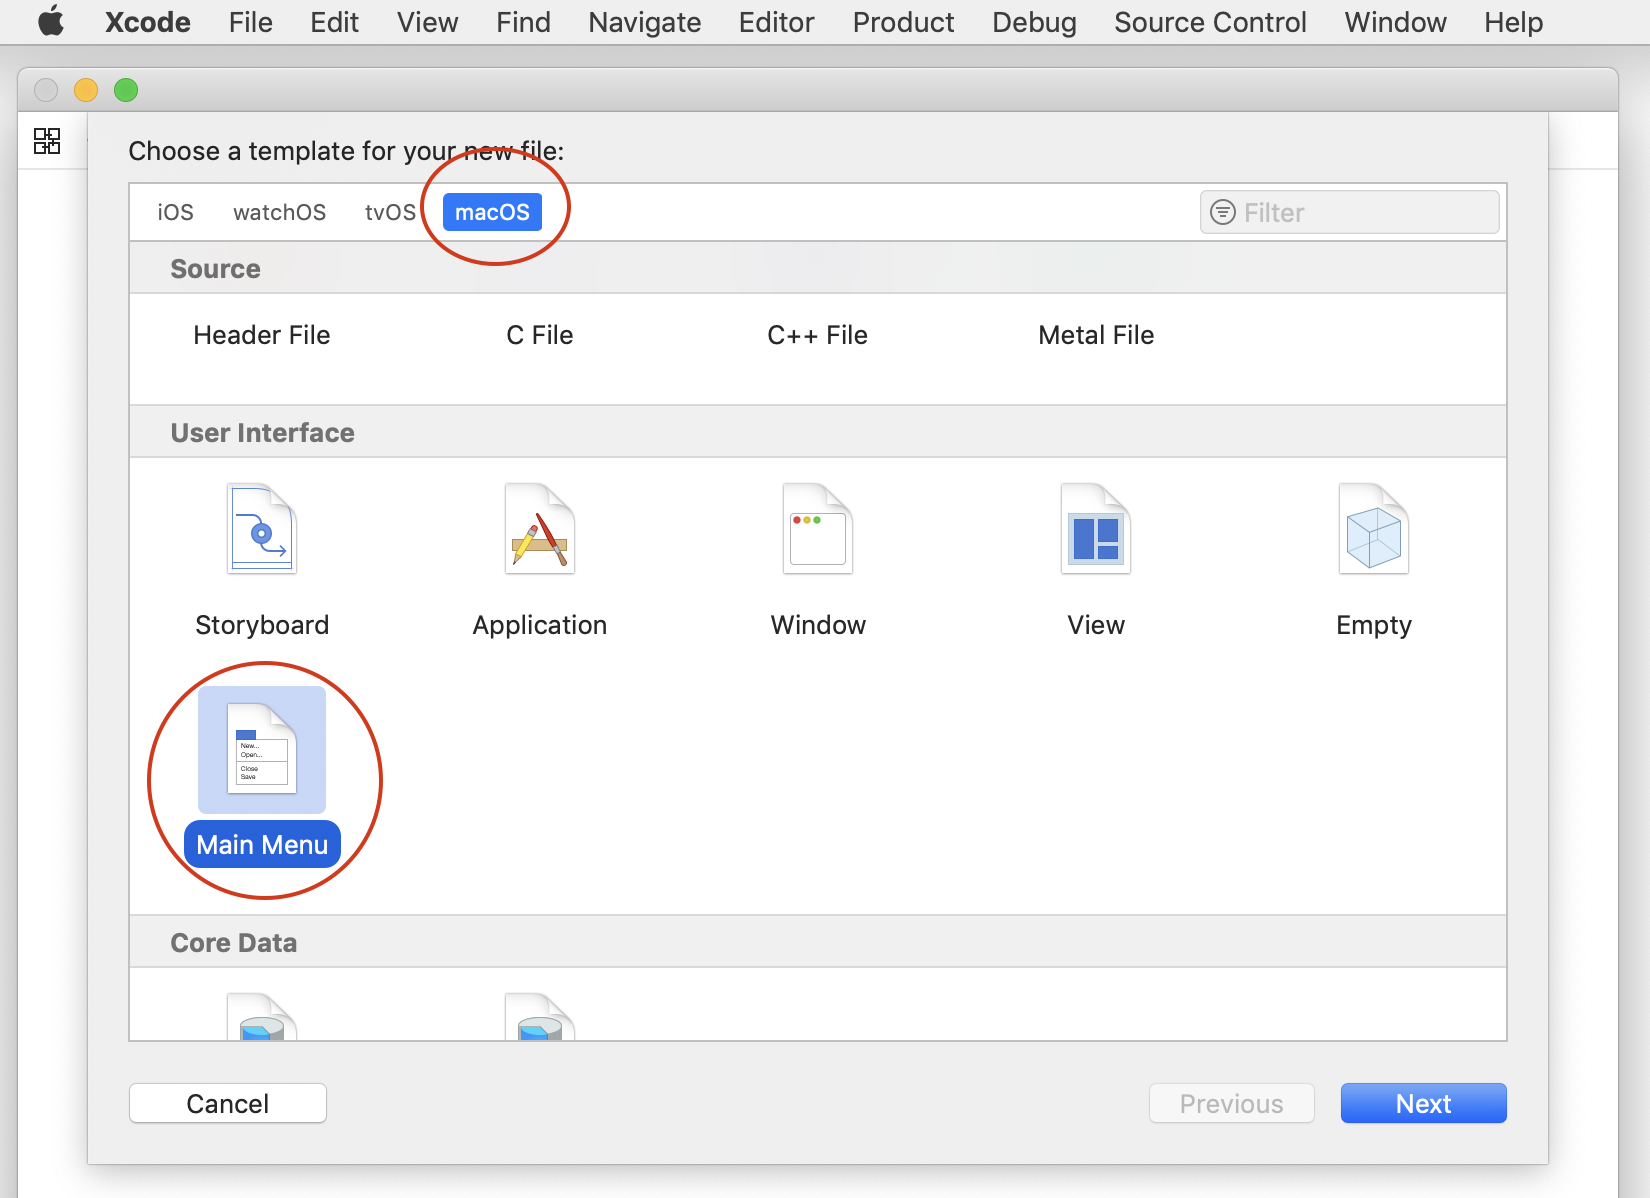
Task: Click the first Core Data template icon
Action: pyautogui.click(x=262, y=1018)
